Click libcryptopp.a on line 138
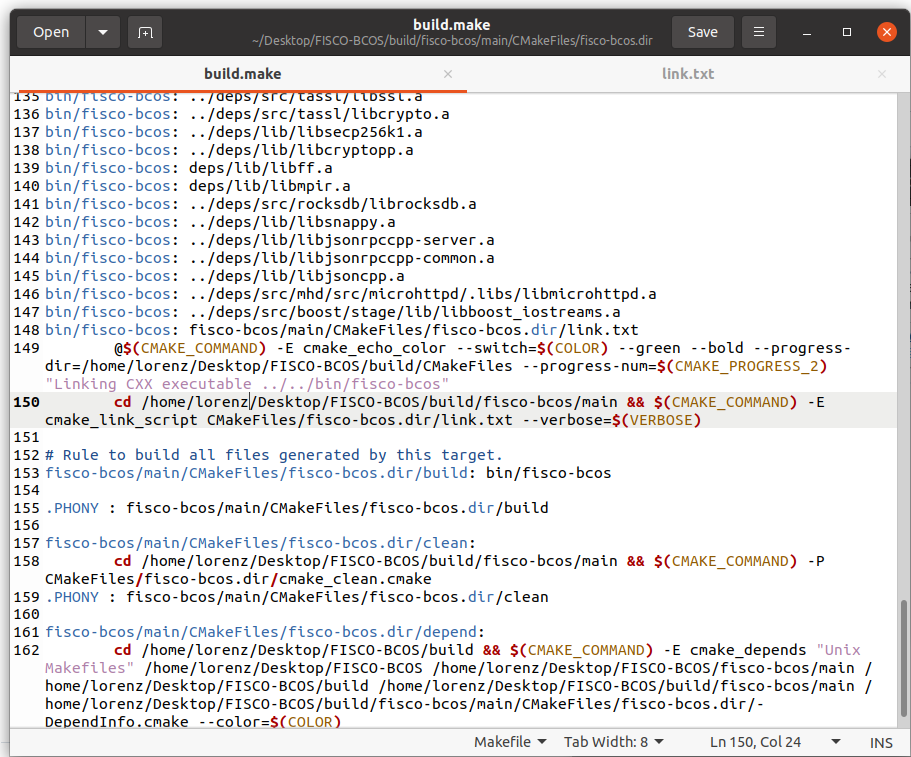This screenshot has width=911, height=757. coord(355,150)
